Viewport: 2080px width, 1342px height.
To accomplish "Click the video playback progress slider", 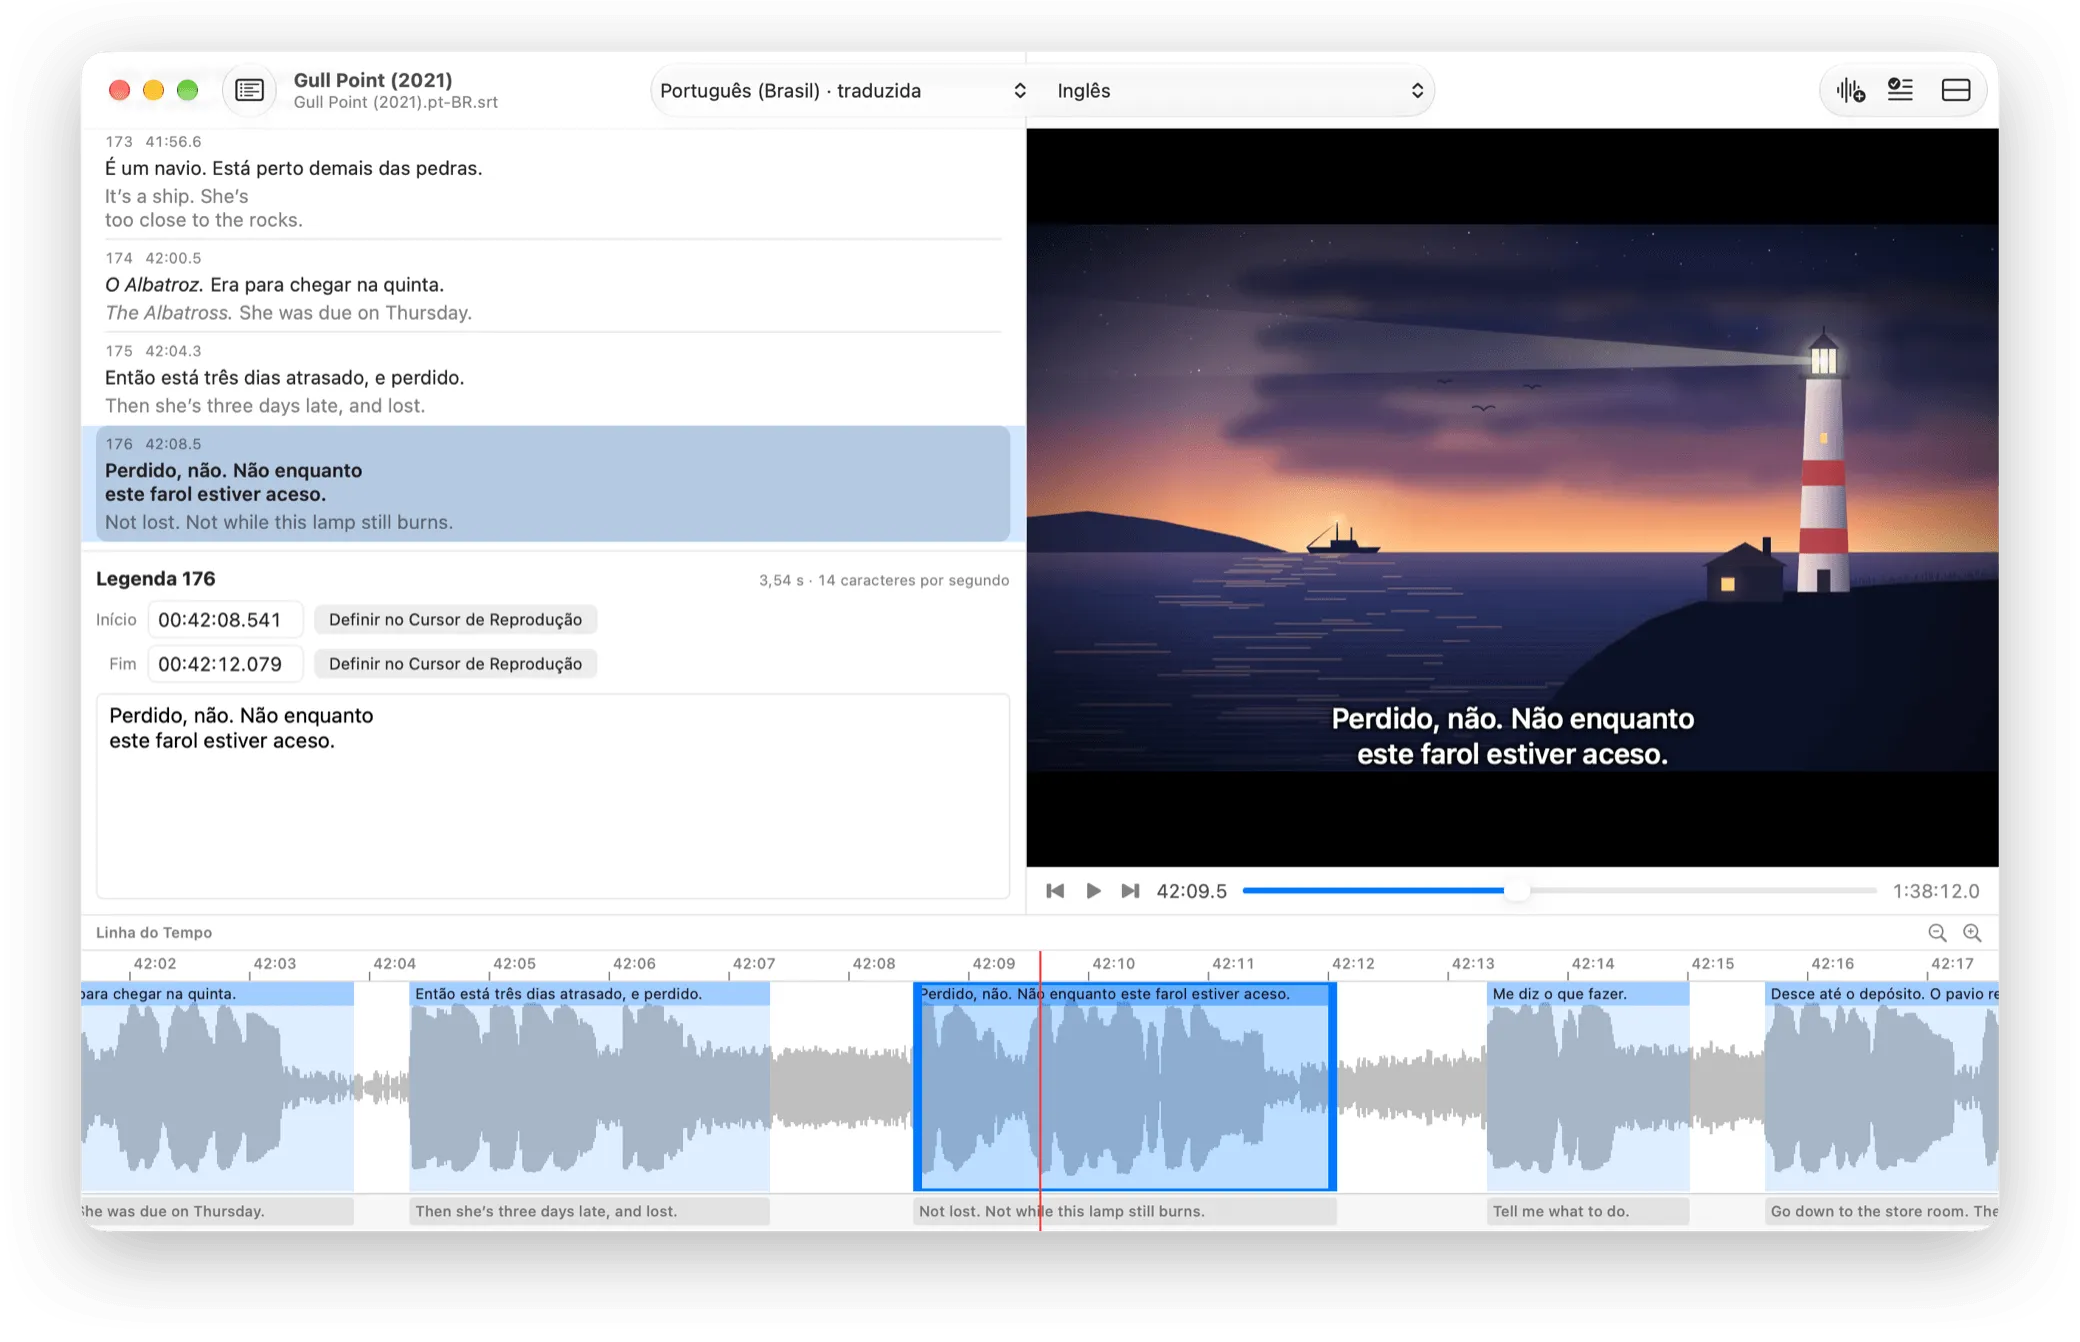I will [1559, 891].
